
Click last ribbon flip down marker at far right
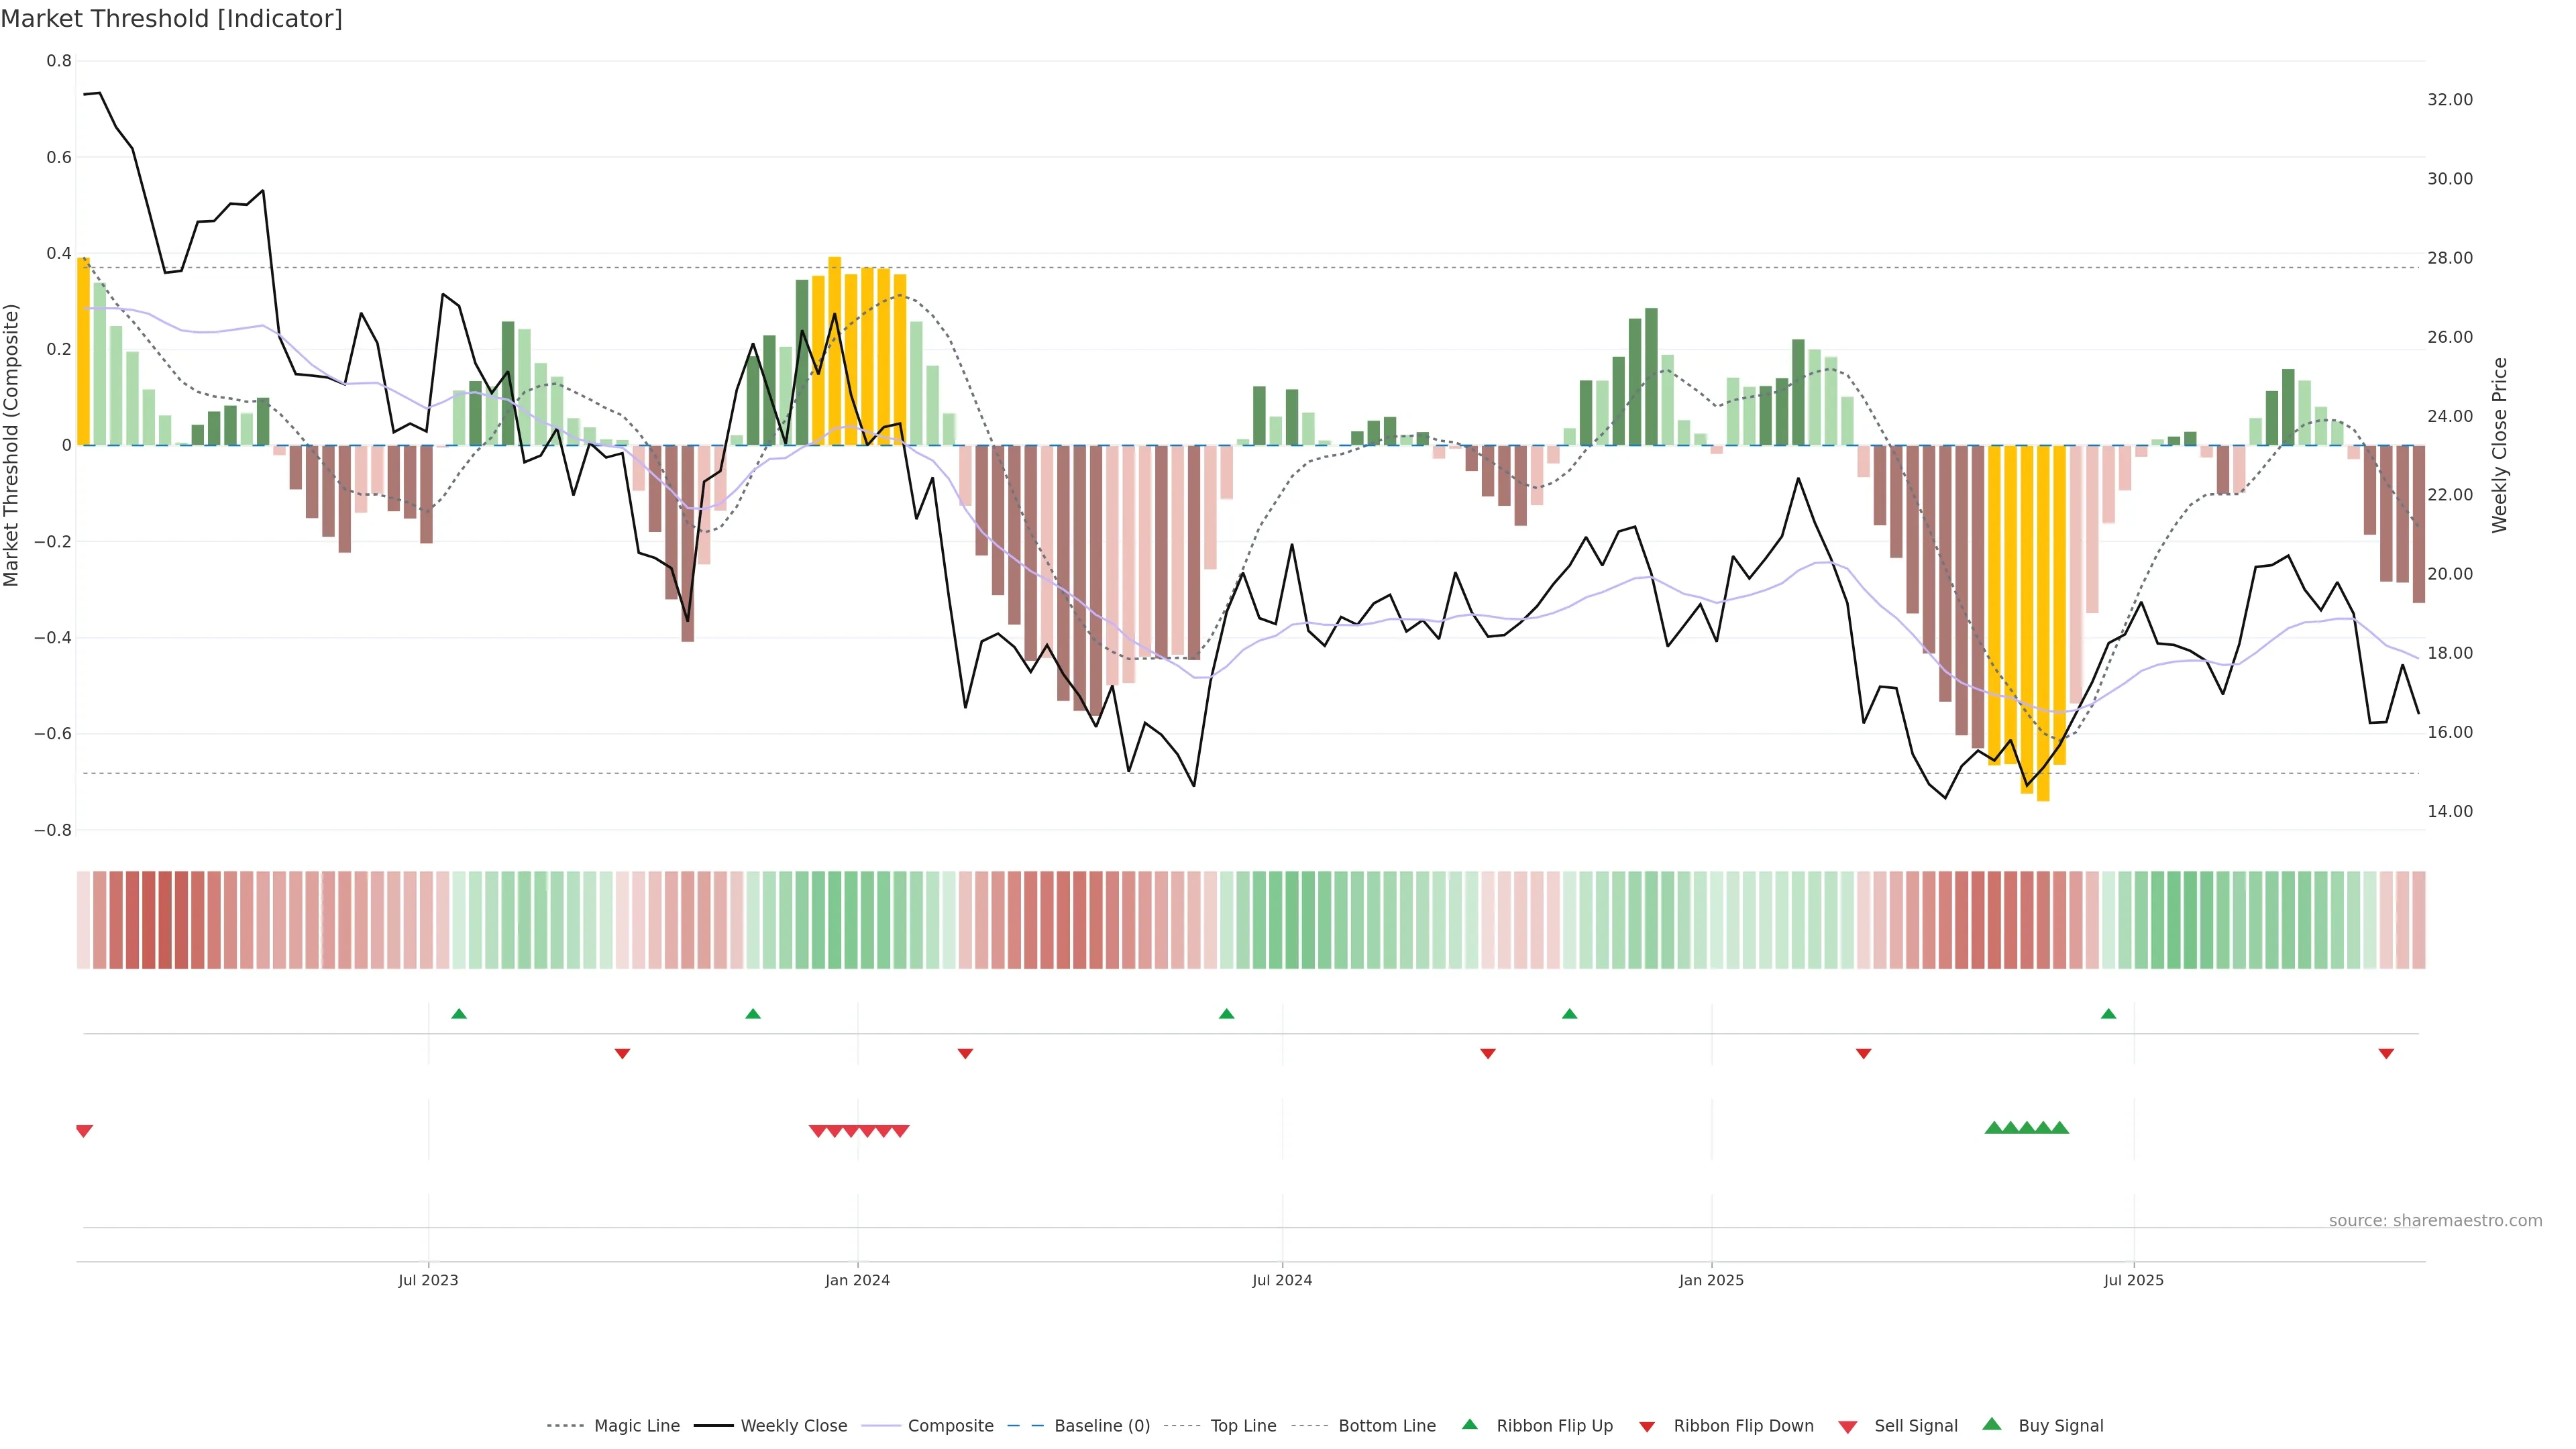pos(2386,1053)
